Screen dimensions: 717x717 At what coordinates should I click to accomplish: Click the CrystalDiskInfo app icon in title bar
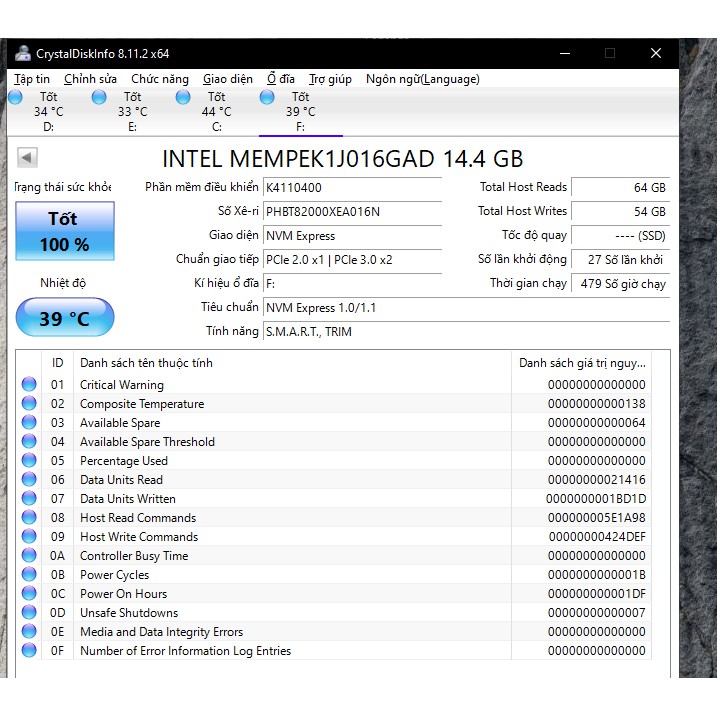[x=23, y=54]
